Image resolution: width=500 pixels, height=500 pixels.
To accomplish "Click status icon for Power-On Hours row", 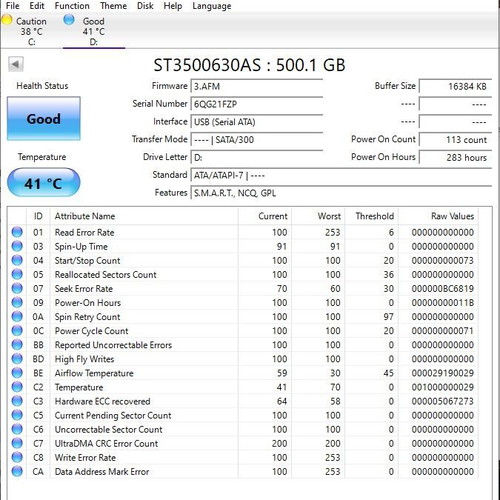I will pos(17,302).
